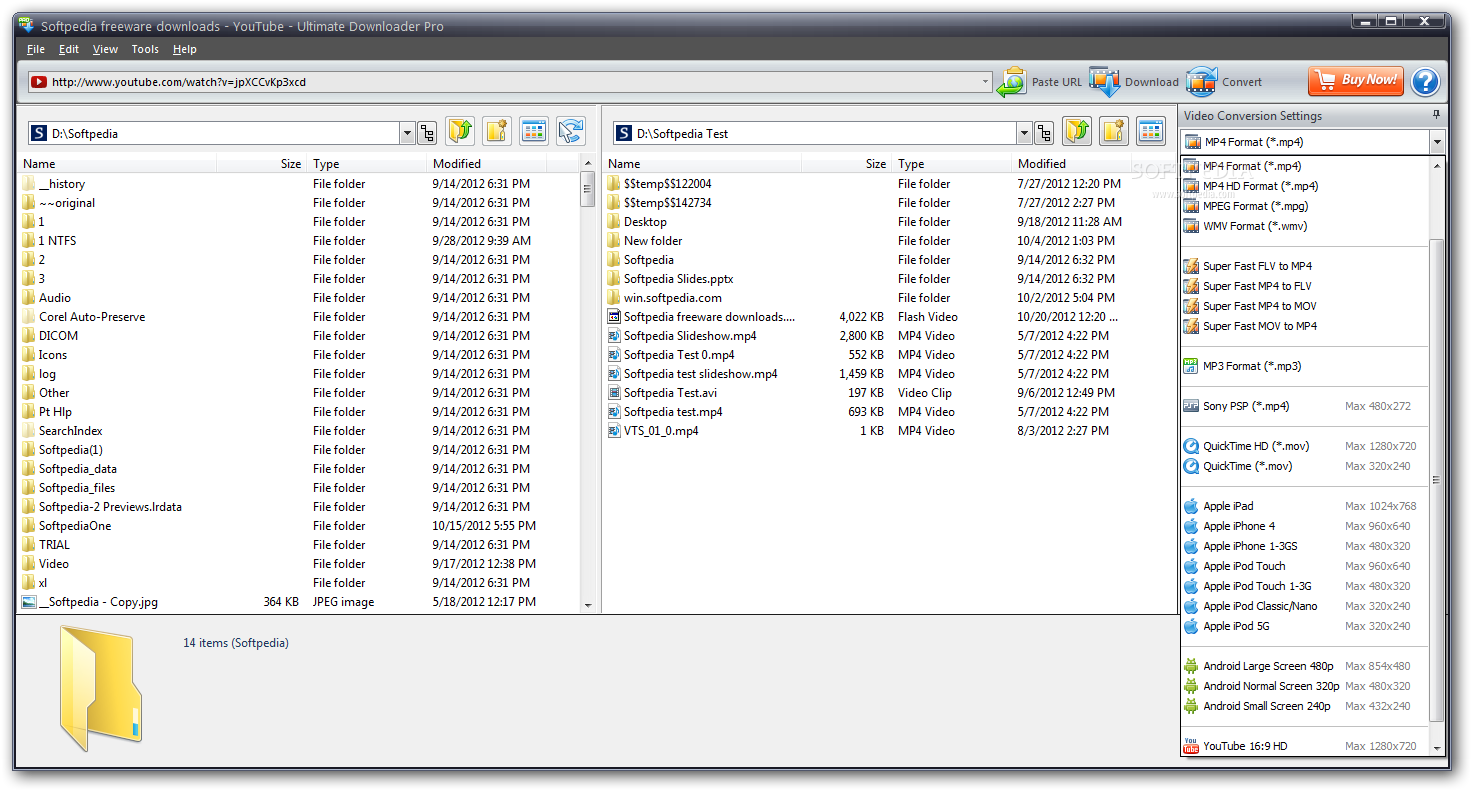The height and width of the screenshot is (791, 1472).
Task: Click the Convert toolbar icon
Action: pyautogui.click(x=1202, y=82)
